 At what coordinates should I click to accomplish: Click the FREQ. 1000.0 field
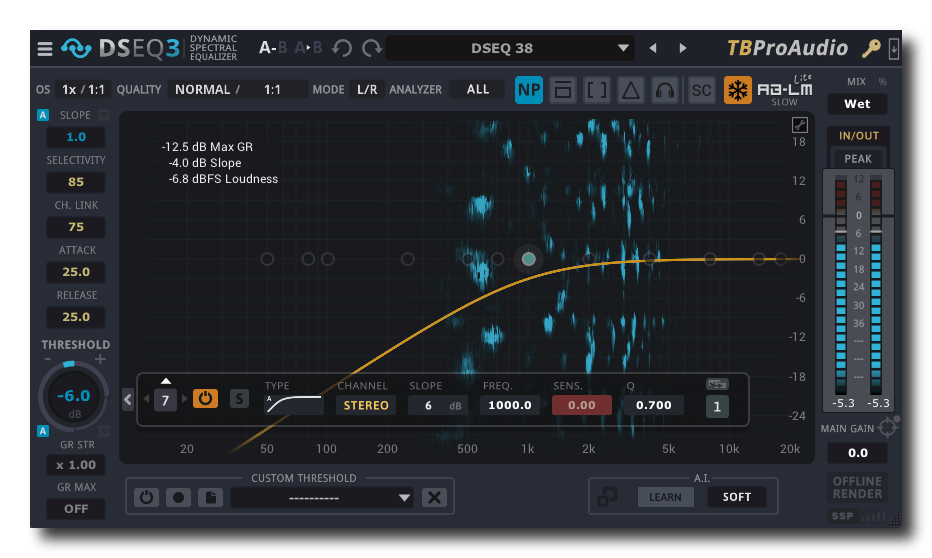509,405
